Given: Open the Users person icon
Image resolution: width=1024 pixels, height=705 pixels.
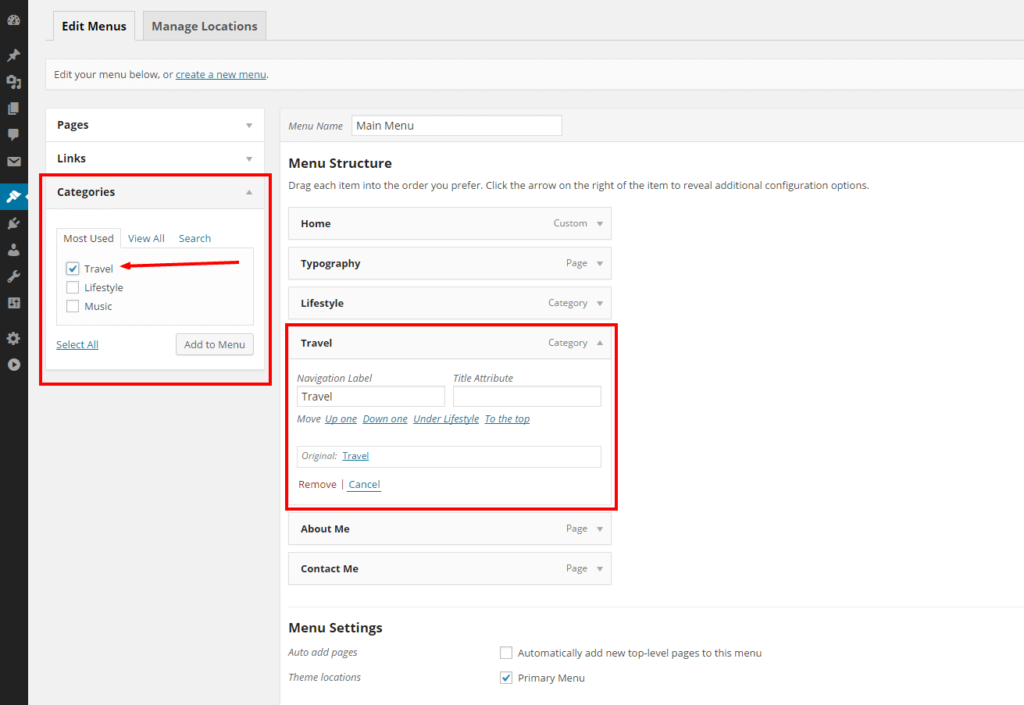Looking at the screenshot, I should coord(14,249).
